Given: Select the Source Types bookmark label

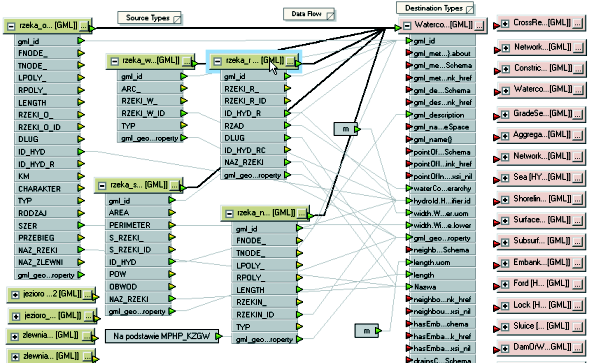Looking at the screenshot, I should pyautogui.click(x=148, y=18).
